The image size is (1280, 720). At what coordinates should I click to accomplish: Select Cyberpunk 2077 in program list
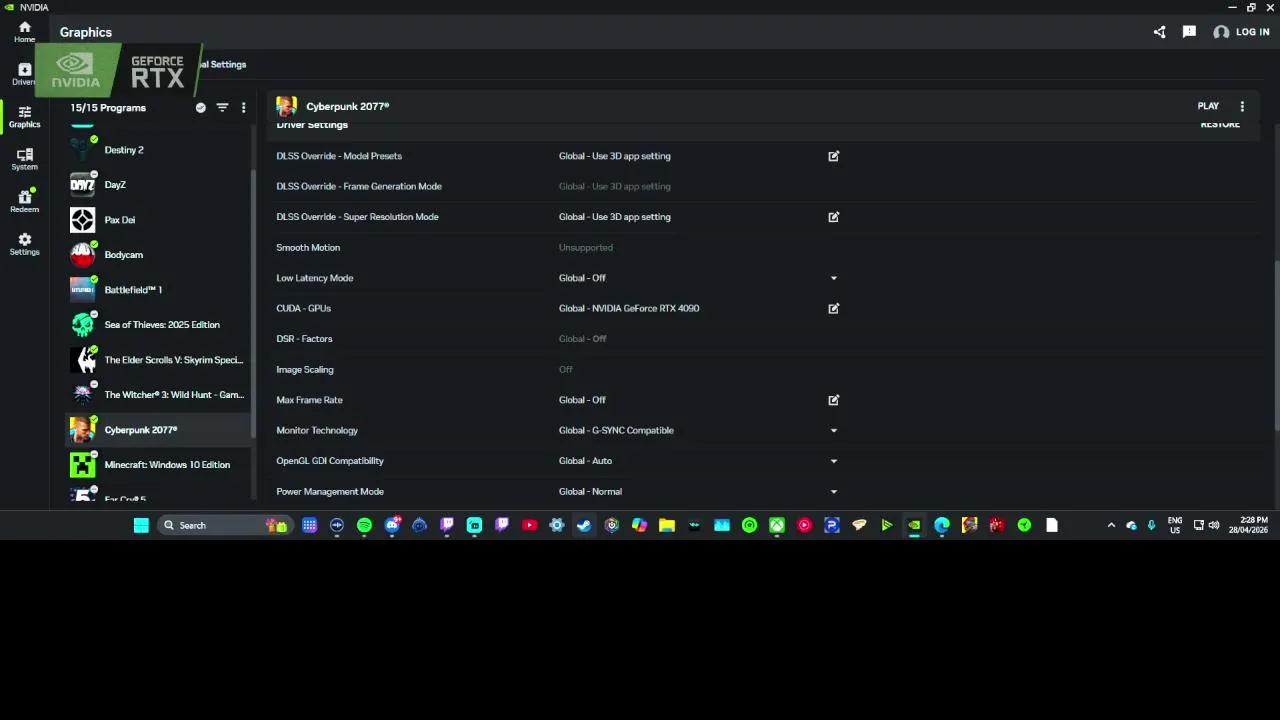(158, 430)
